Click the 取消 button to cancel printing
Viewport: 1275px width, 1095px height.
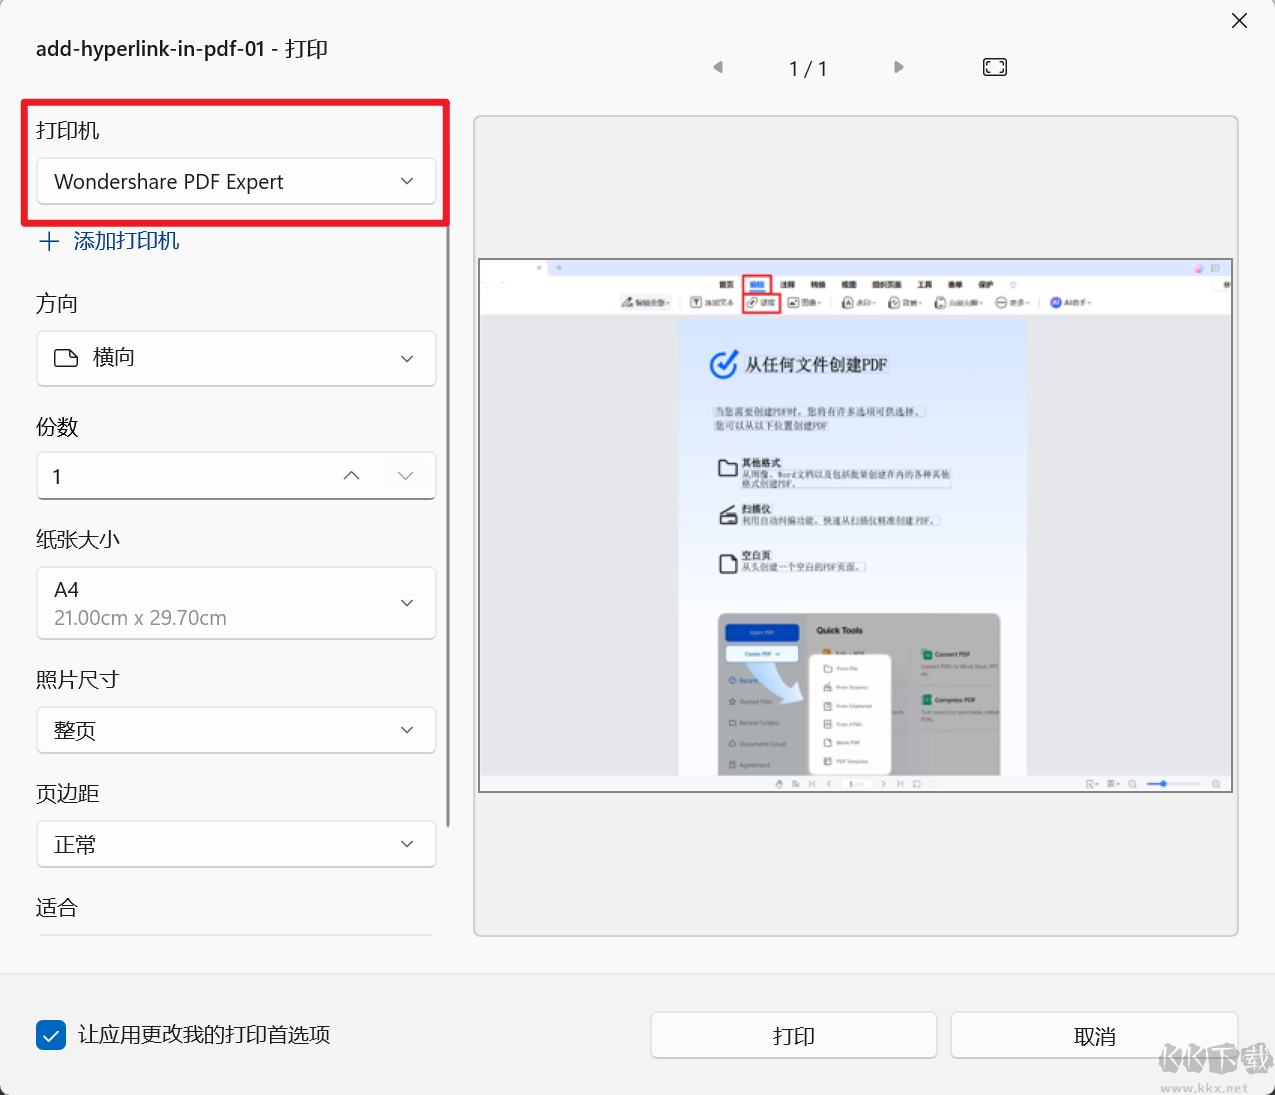click(x=1094, y=1035)
